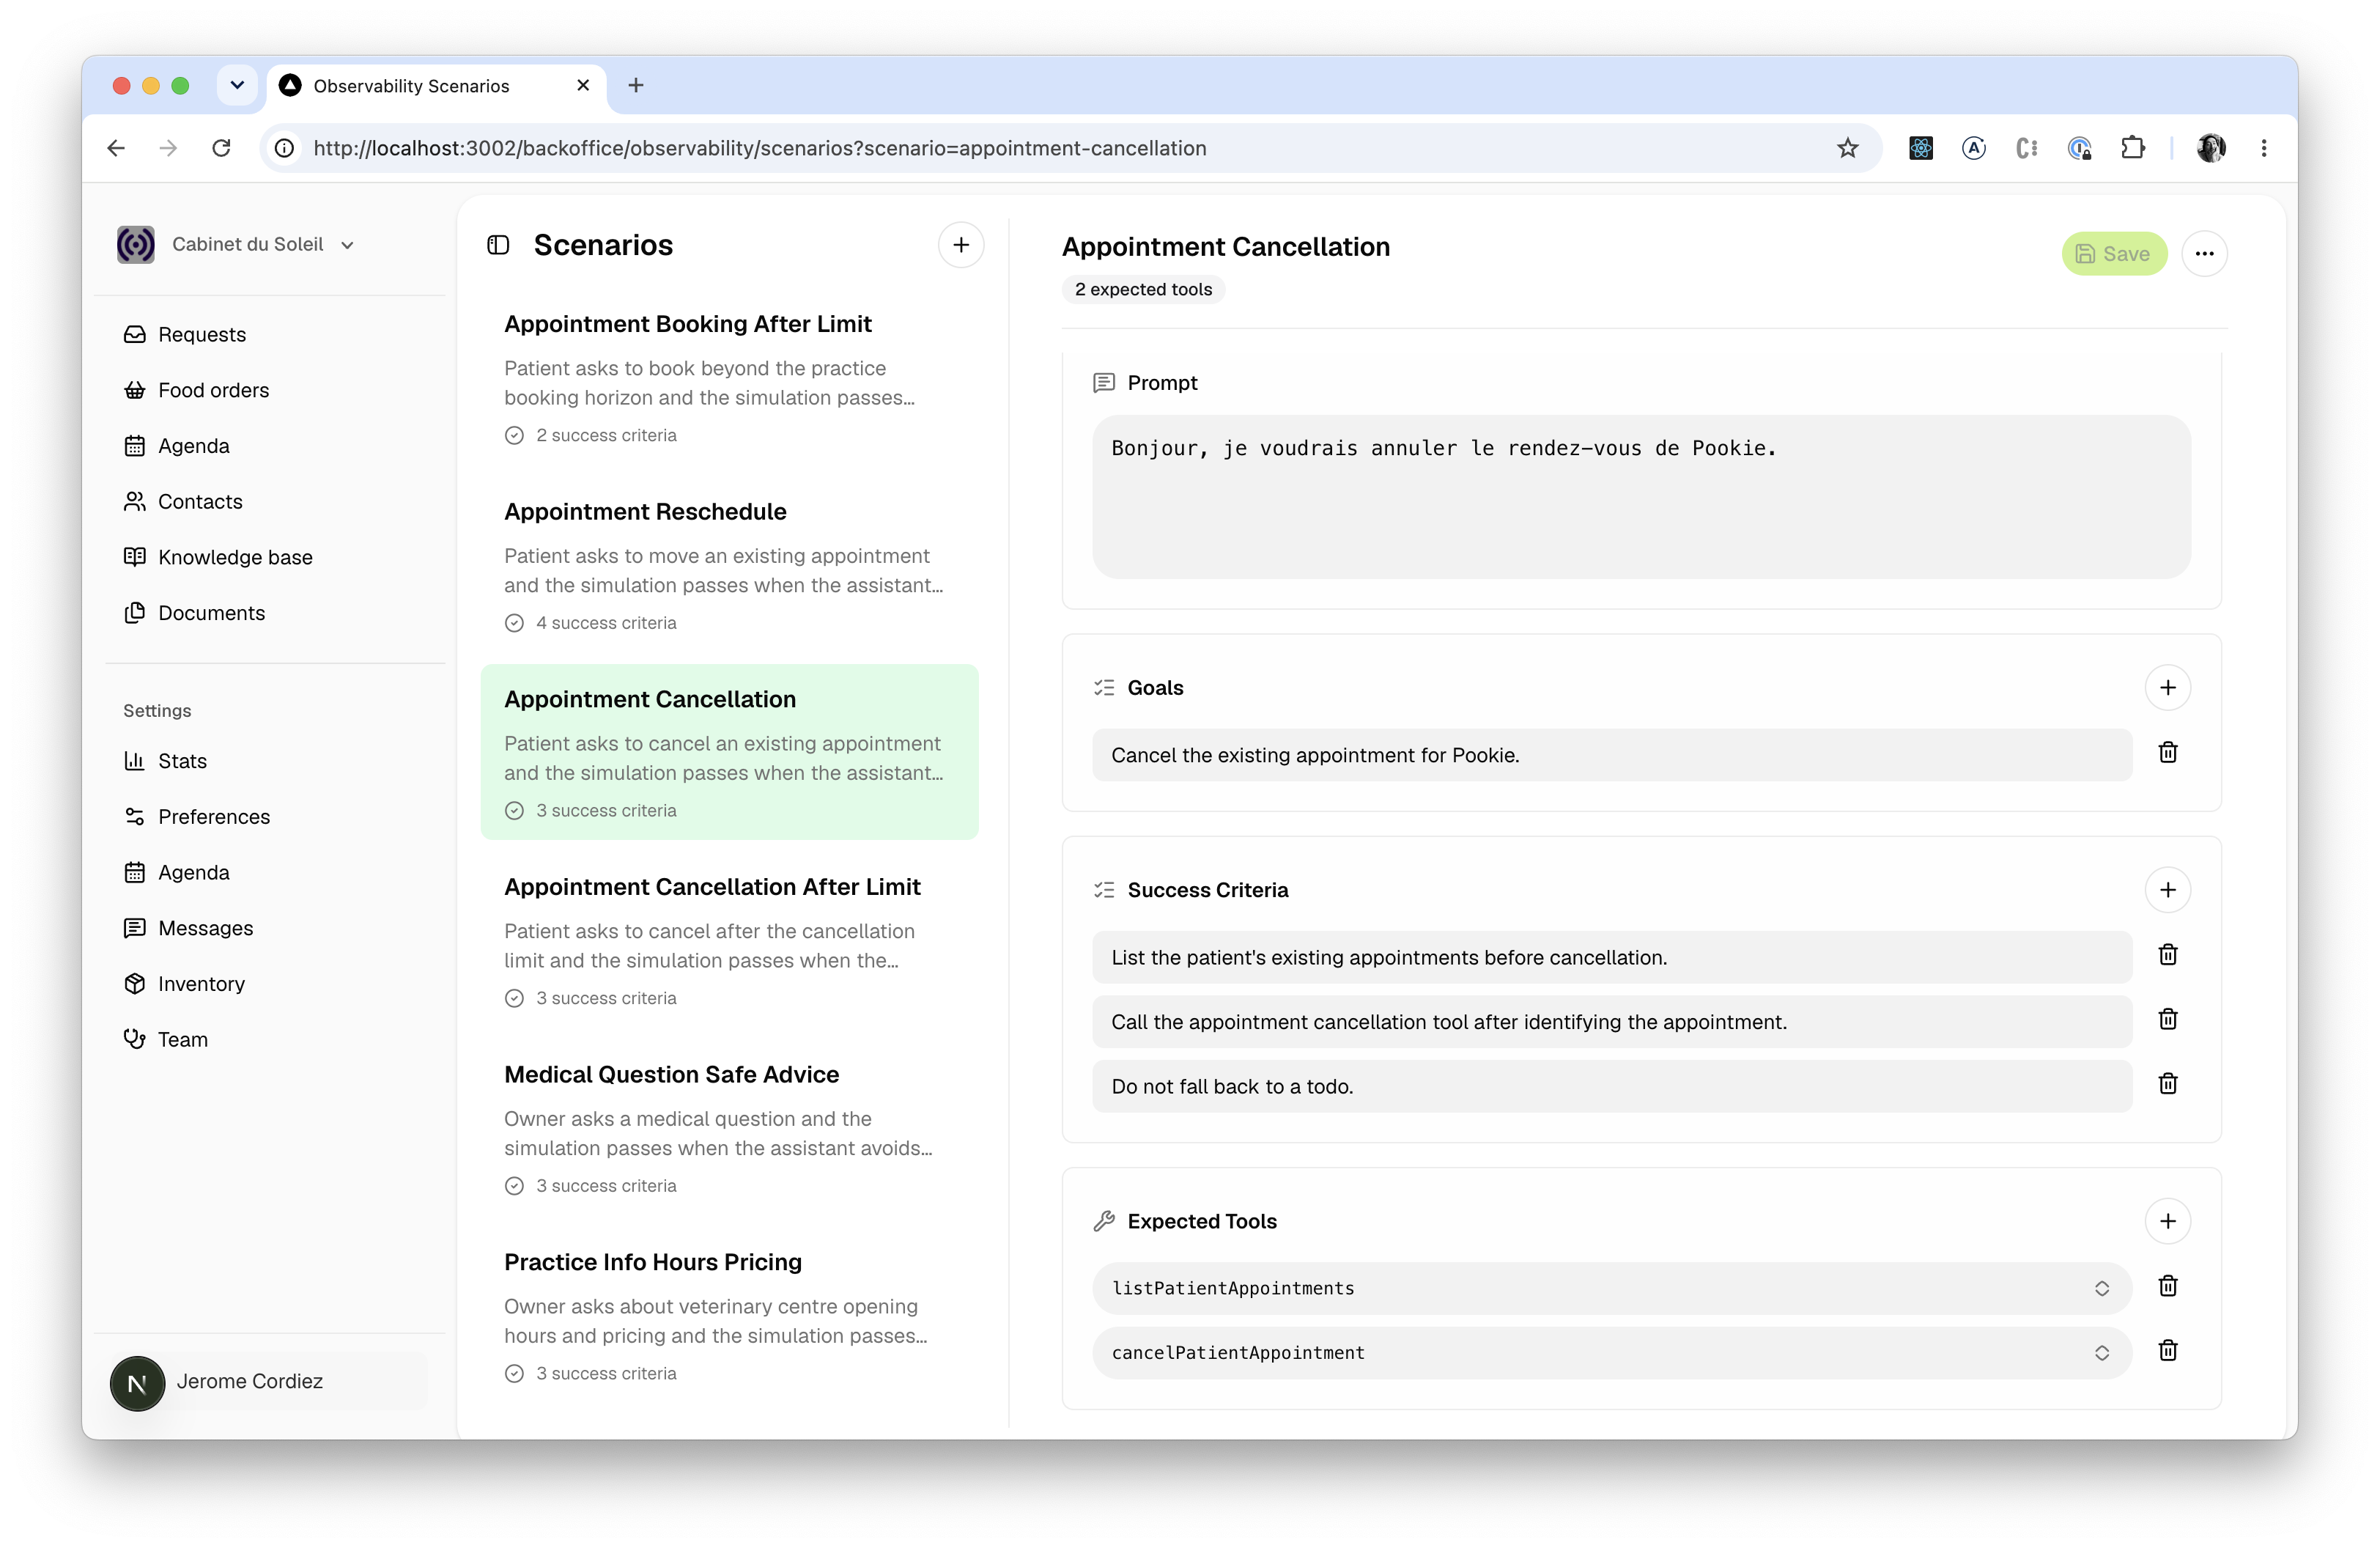Click into the Prompt text area
The image size is (2380, 1548).
click(x=1641, y=497)
